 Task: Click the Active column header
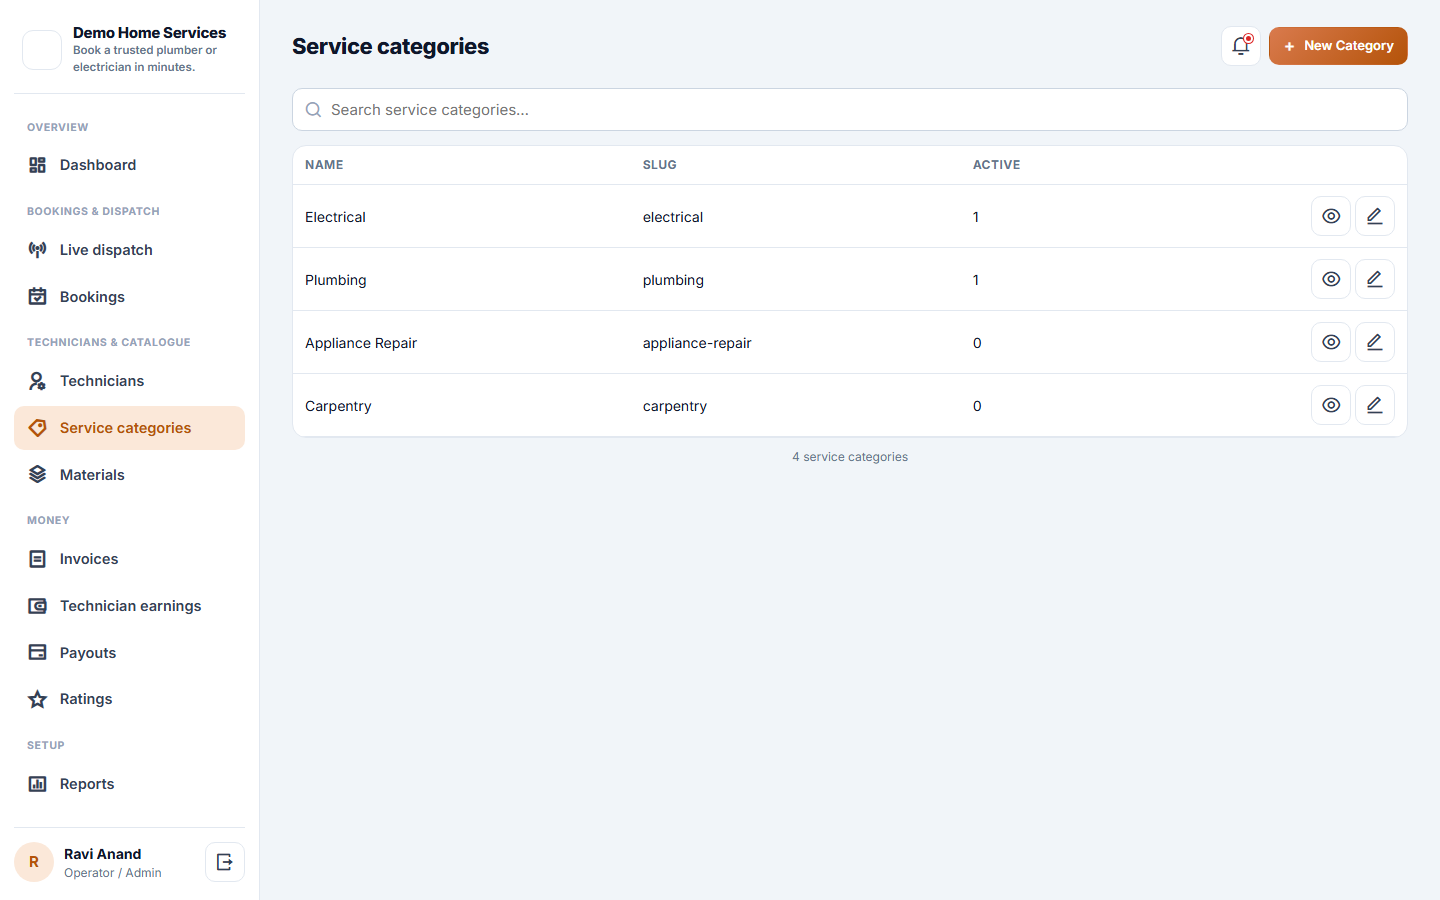(x=997, y=165)
